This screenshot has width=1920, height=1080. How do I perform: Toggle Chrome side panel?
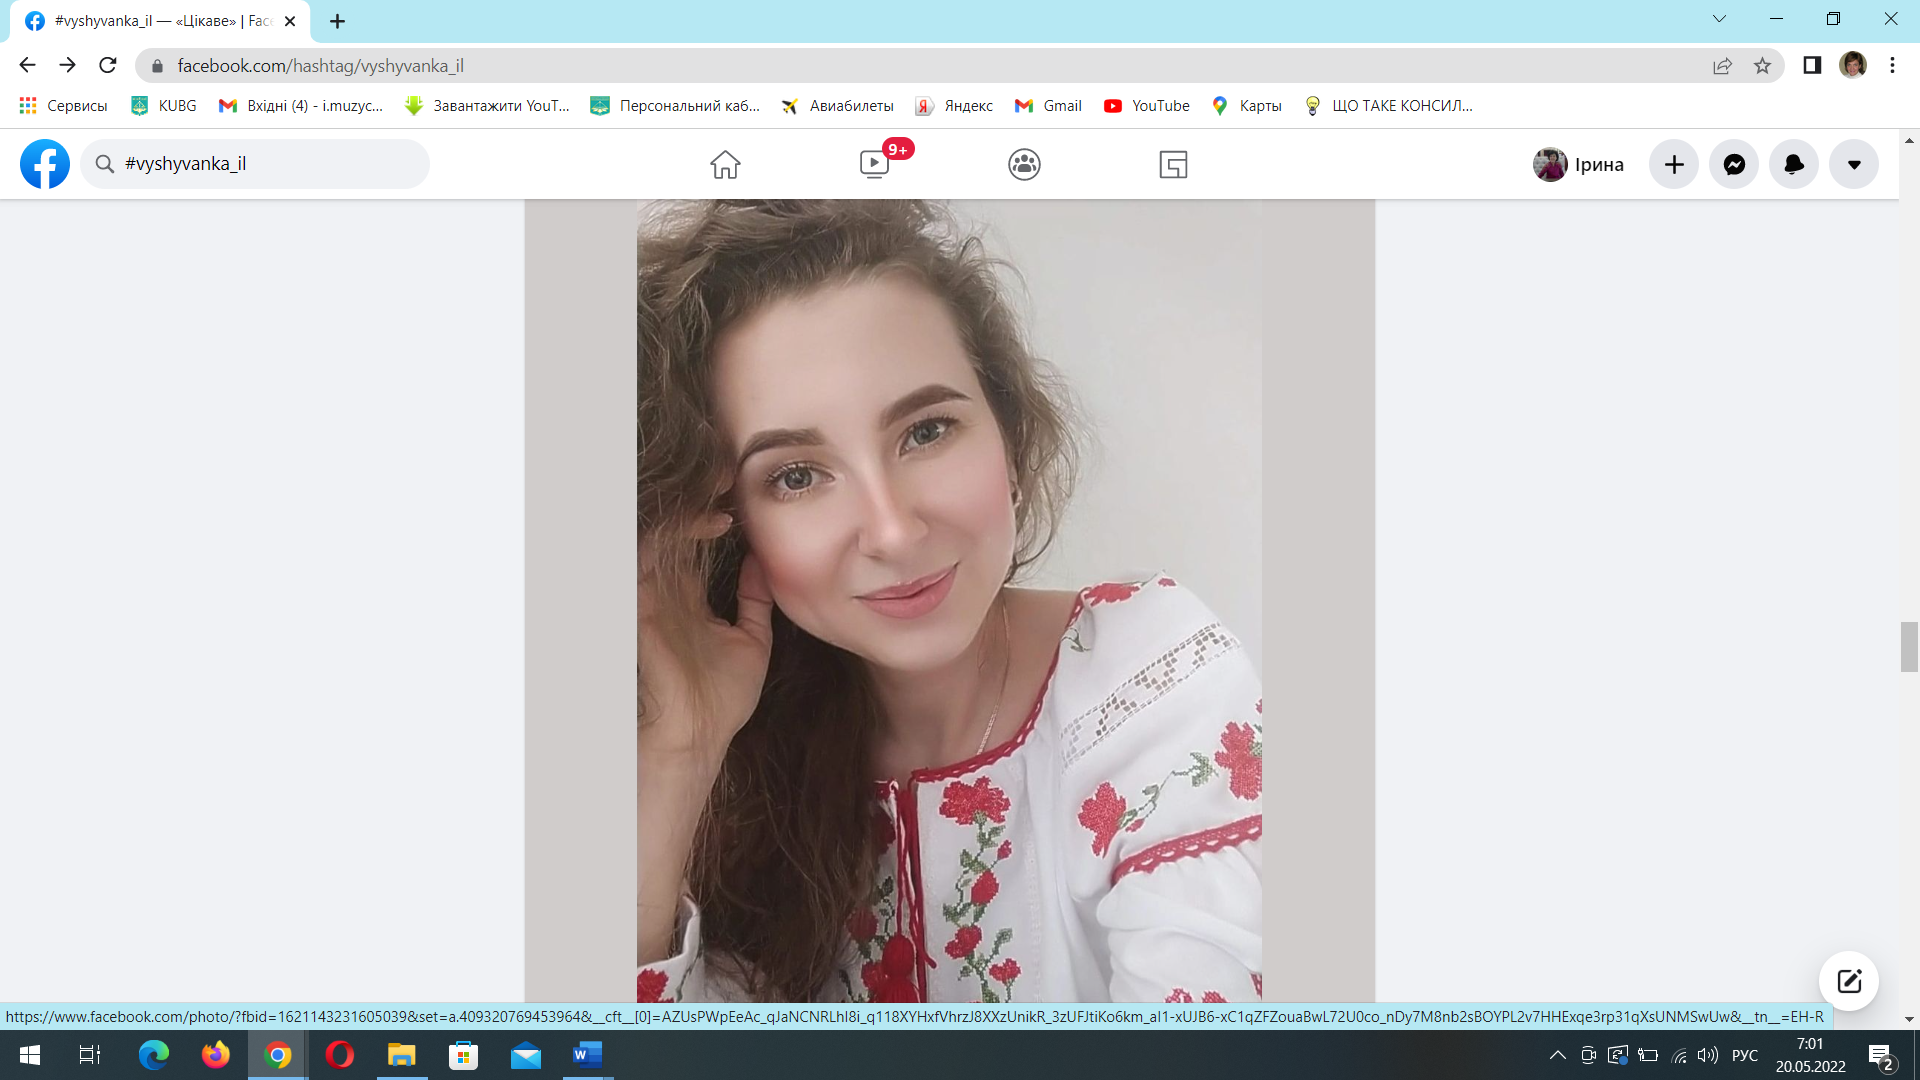point(1812,66)
